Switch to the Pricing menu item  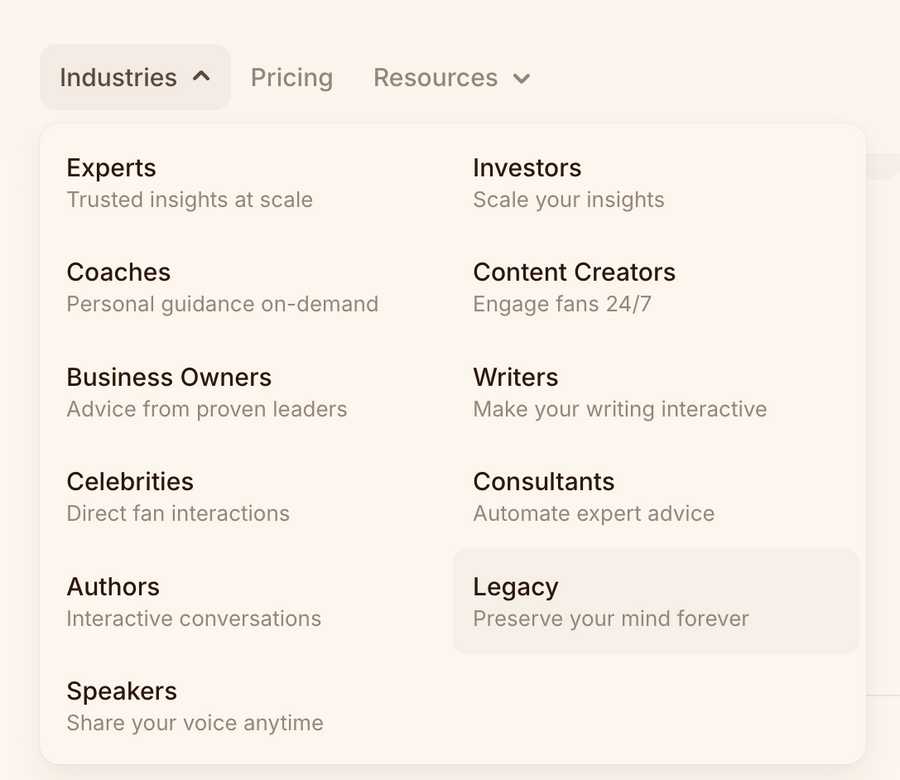[x=291, y=77]
